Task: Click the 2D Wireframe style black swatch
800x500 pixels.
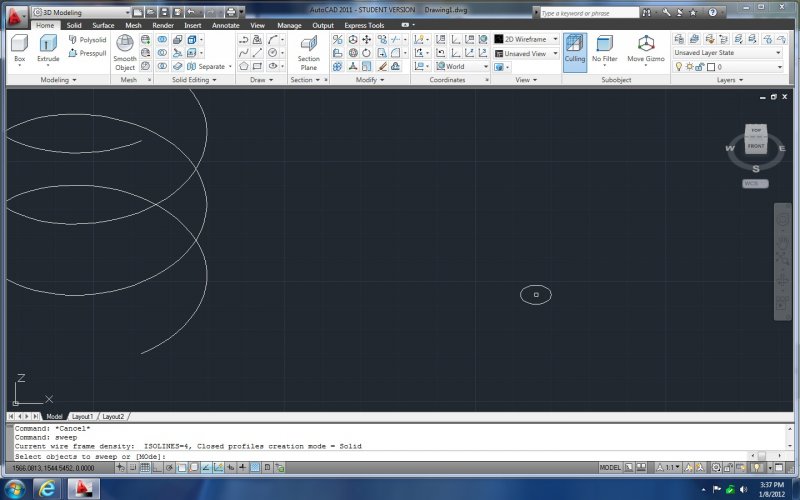Action: [498, 39]
